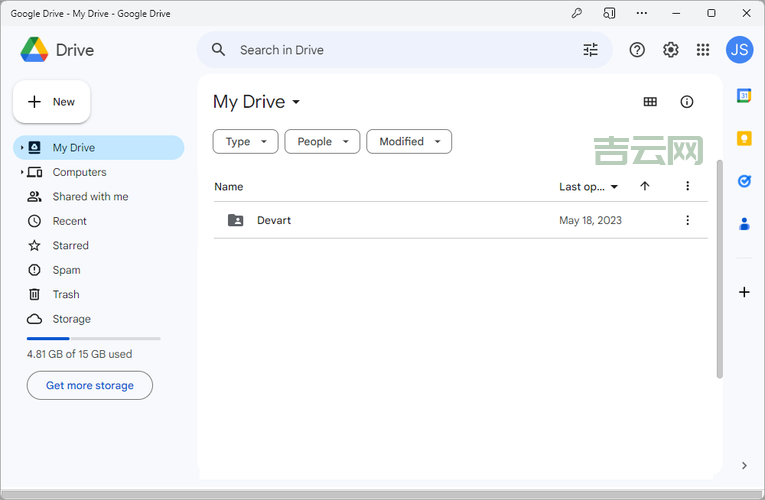
Task: Open the Type filter dropdown
Action: point(245,142)
